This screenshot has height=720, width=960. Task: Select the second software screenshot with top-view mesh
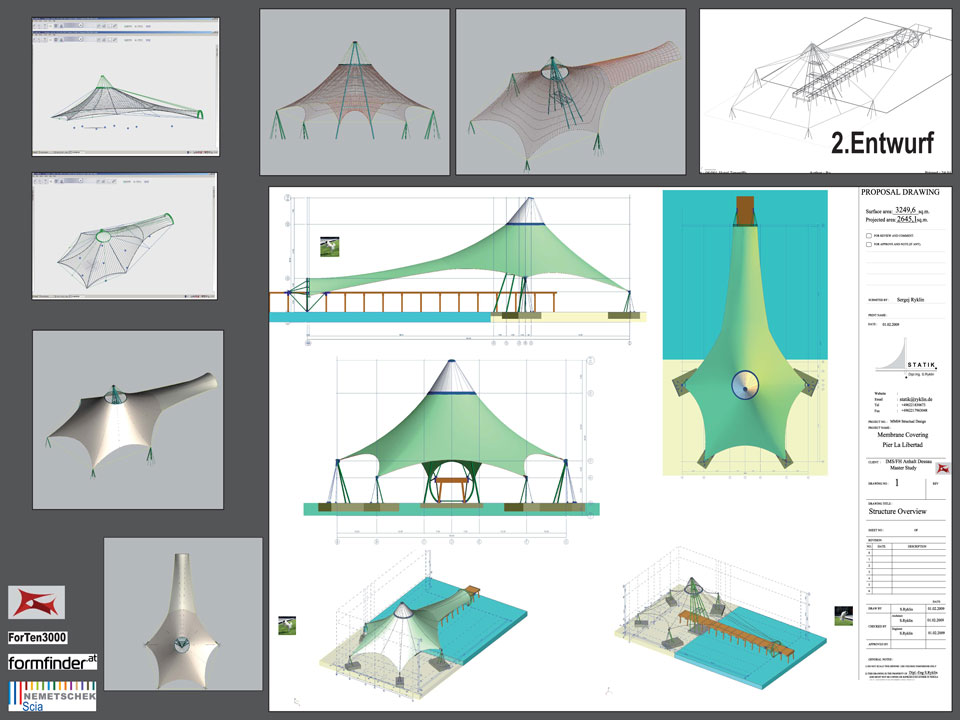tap(125, 236)
